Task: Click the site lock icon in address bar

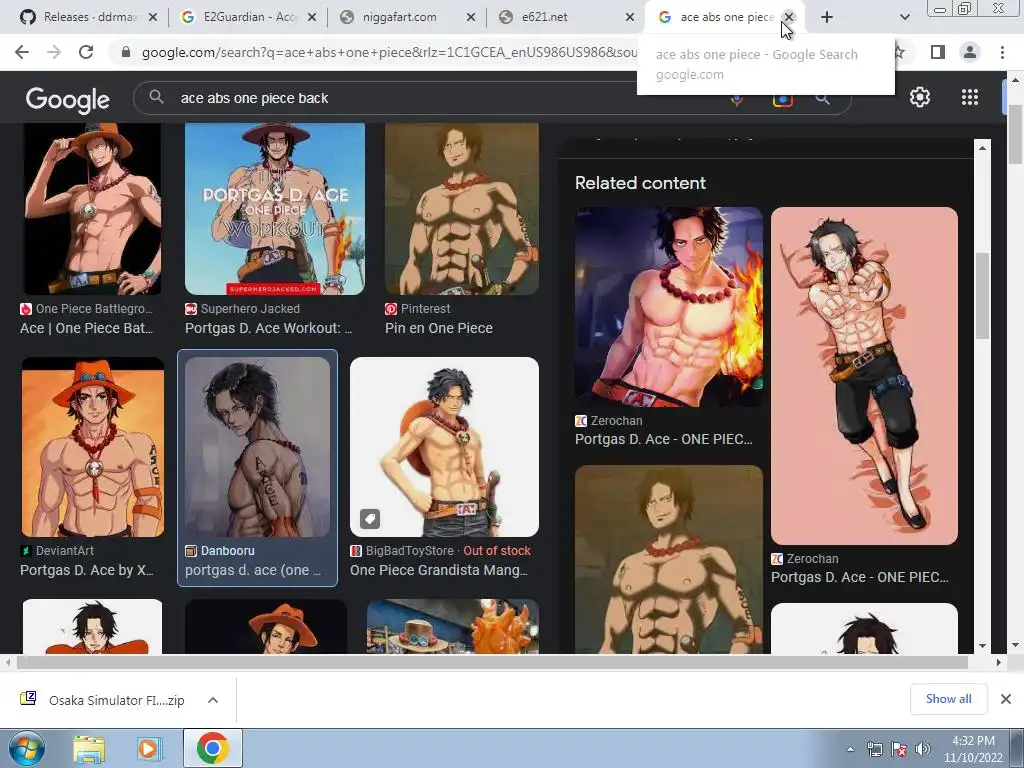Action: [x=126, y=52]
